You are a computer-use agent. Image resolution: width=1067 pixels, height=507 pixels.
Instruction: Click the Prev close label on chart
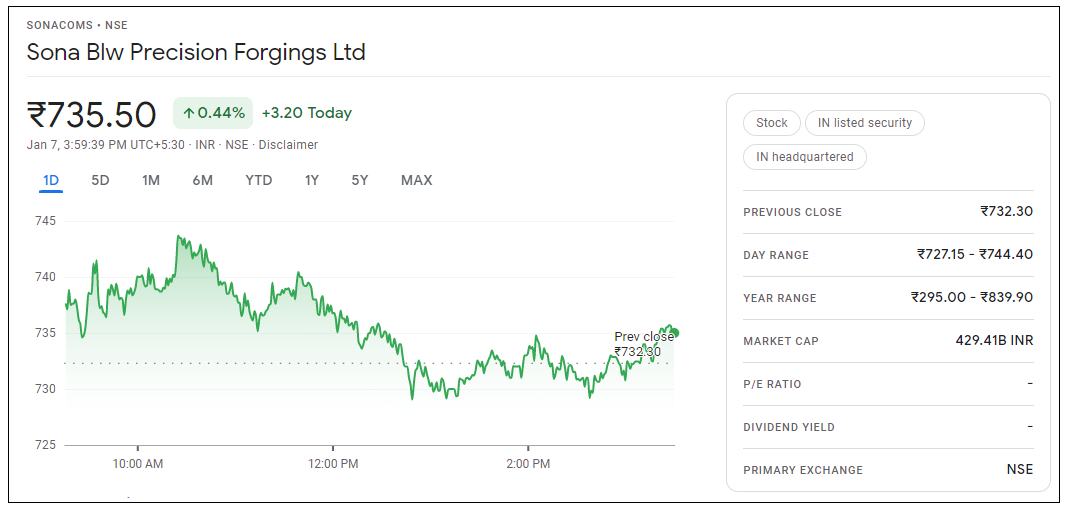pos(644,344)
